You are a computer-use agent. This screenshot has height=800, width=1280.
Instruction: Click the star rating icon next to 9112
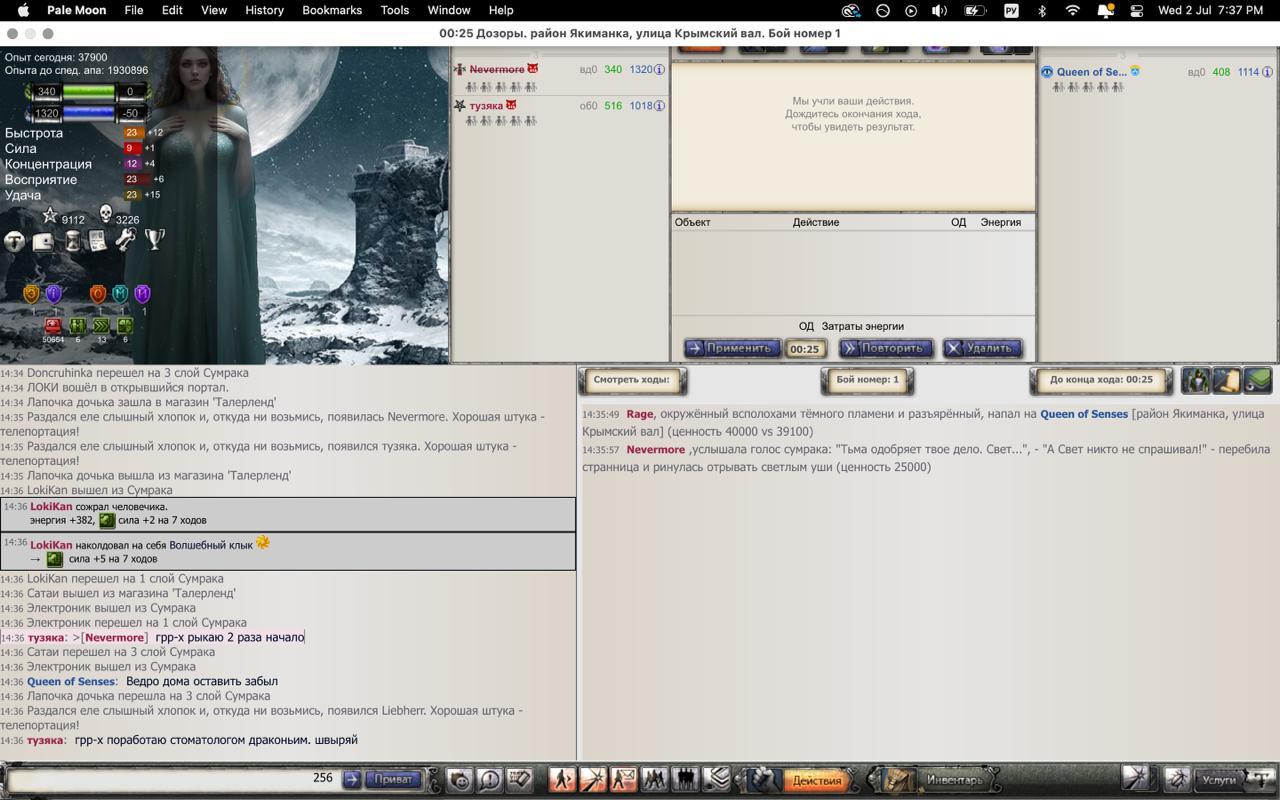tap(49, 216)
